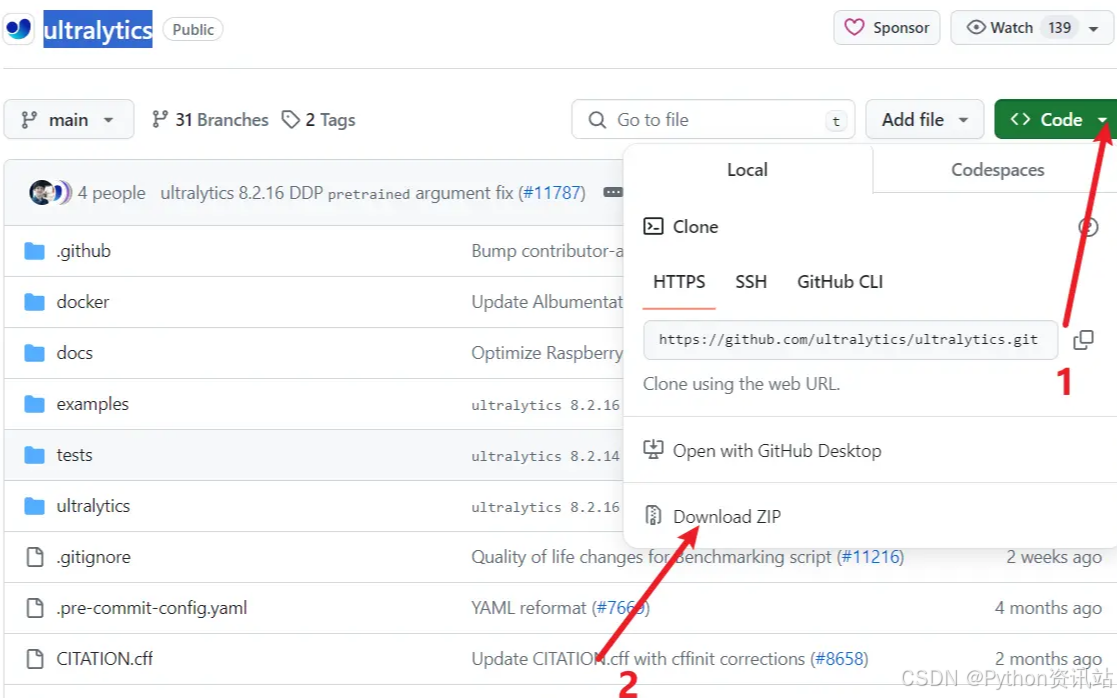The image size is (1117, 698).
Task: Click the clone URL text field
Action: tap(851, 340)
